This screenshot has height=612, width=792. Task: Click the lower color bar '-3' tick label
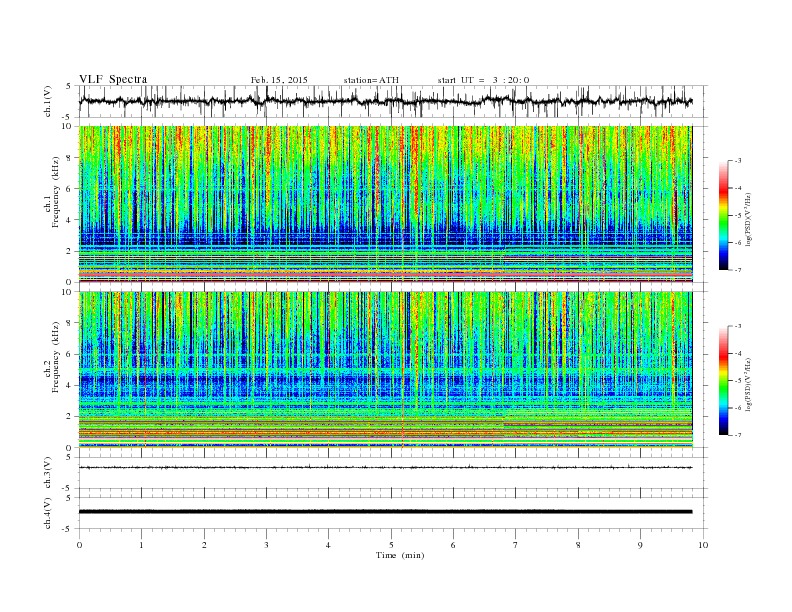pyautogui.click(x=738, y=326)
